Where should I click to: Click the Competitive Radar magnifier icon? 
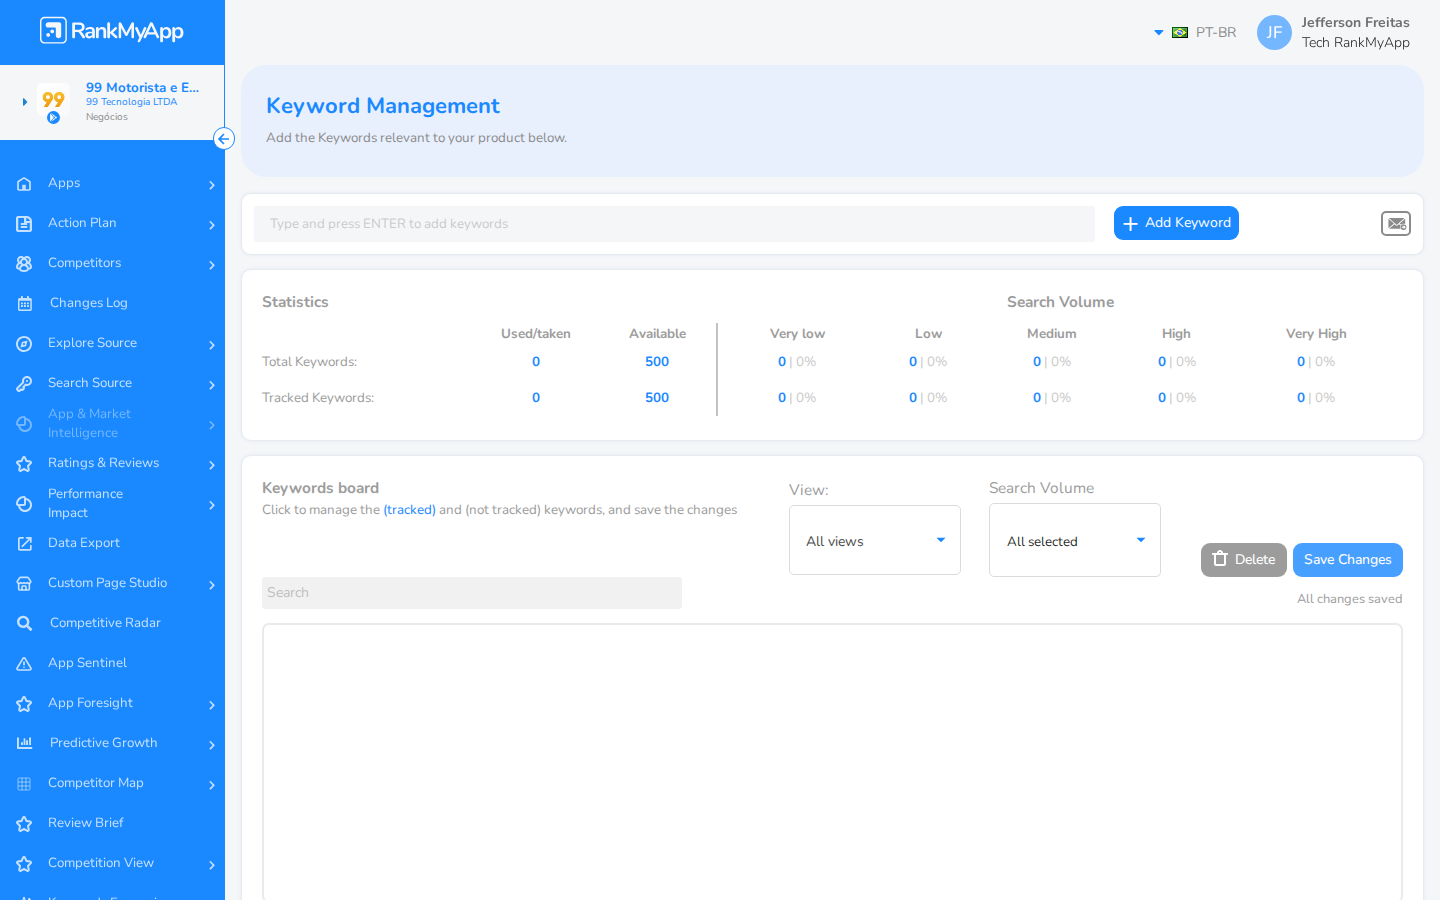pyautogui.click(x=24, y=624)
